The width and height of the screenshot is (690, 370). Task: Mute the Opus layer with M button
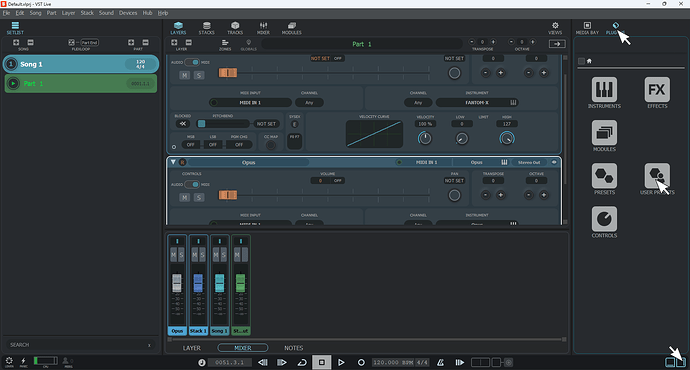click(x=184, y=198)
